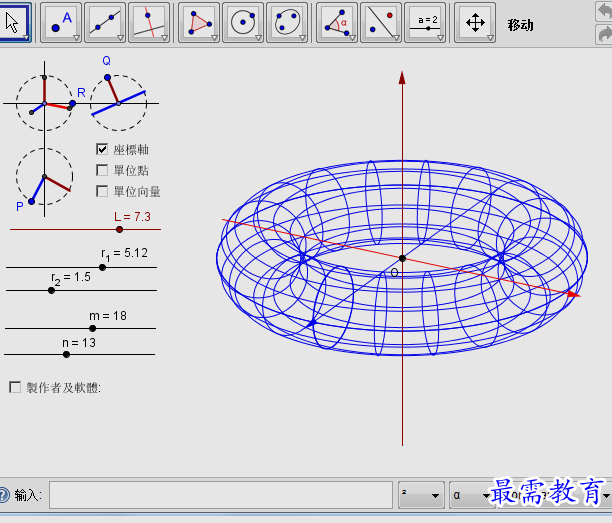This screenshot has height=523, width=612.
Task: Tick the 製作者及軟體 checkbox
Action: pyautogui.click(x=15, y=386)
